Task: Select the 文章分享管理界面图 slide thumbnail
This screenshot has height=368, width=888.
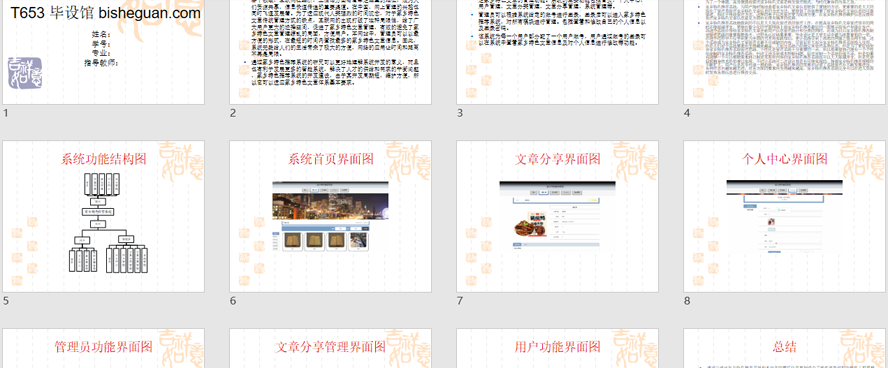Action: tap(331, 348)
